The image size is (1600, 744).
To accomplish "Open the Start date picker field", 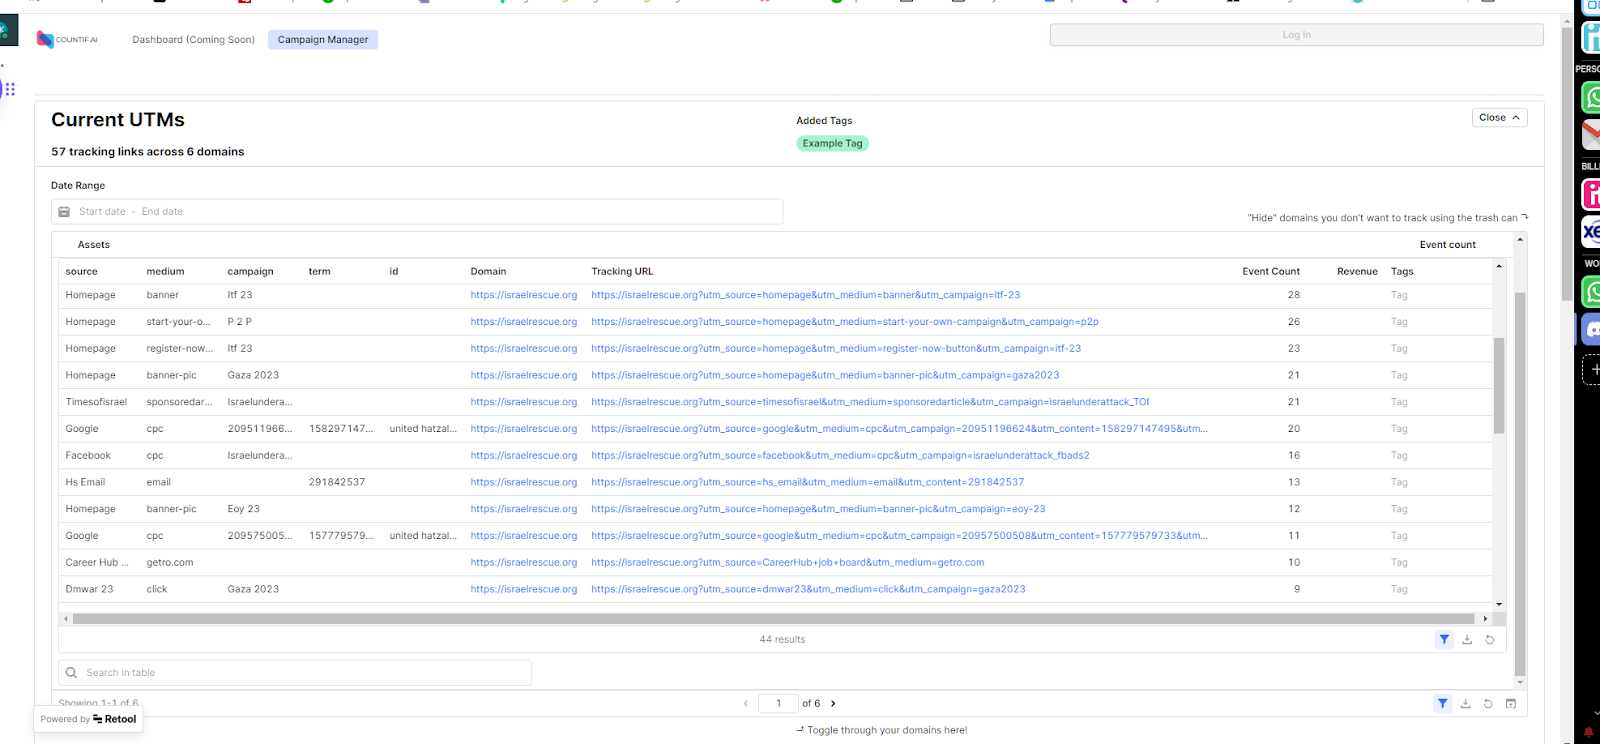I will (x=102, y=212).
